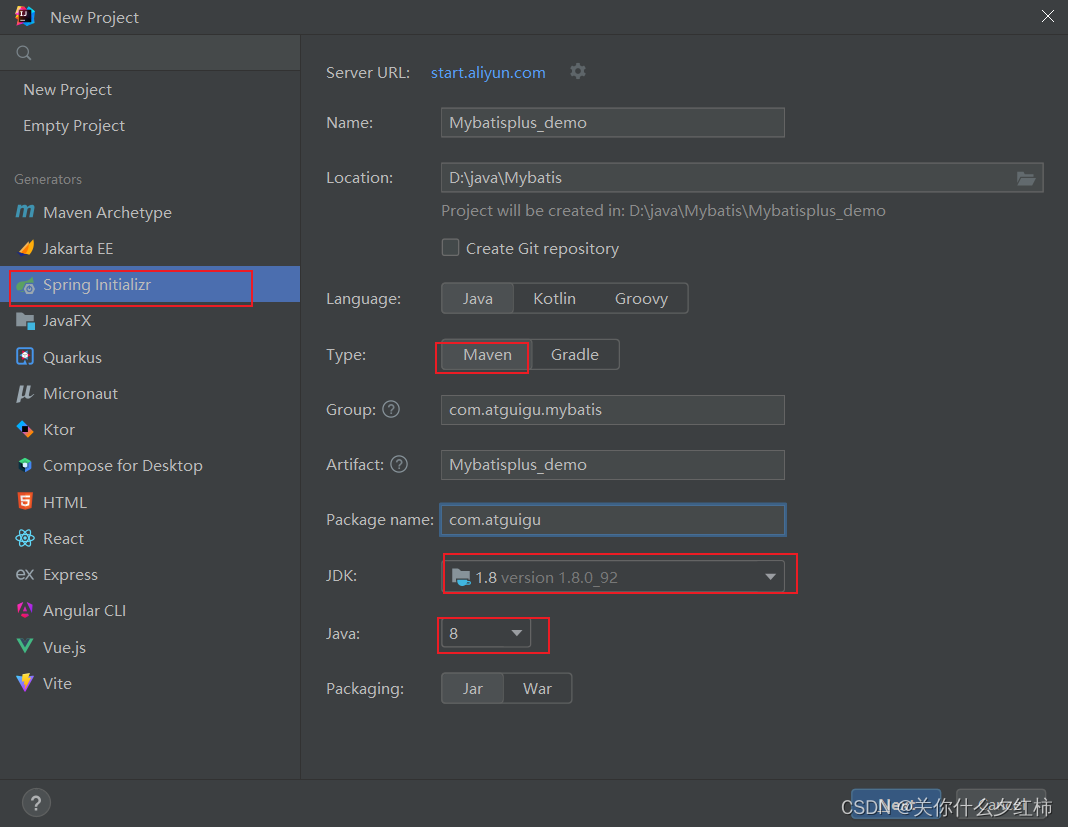Select Quarkus generator entry
1068x827 pixels.
pos(150,357)
